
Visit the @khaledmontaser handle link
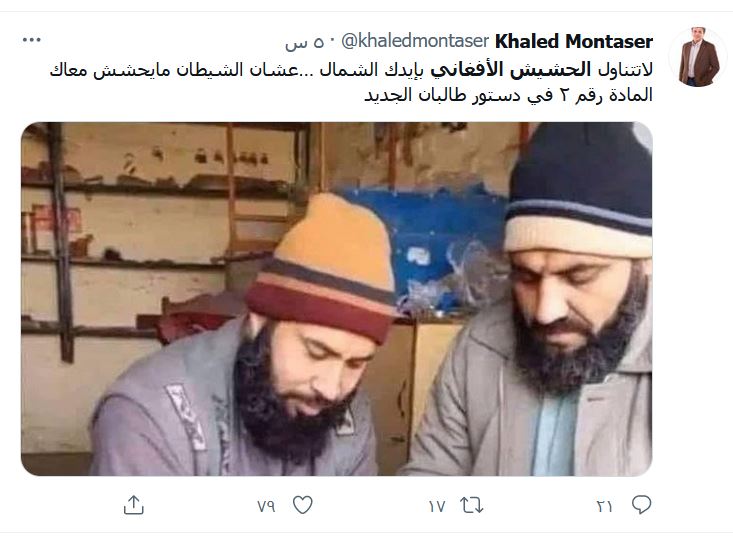415,41
